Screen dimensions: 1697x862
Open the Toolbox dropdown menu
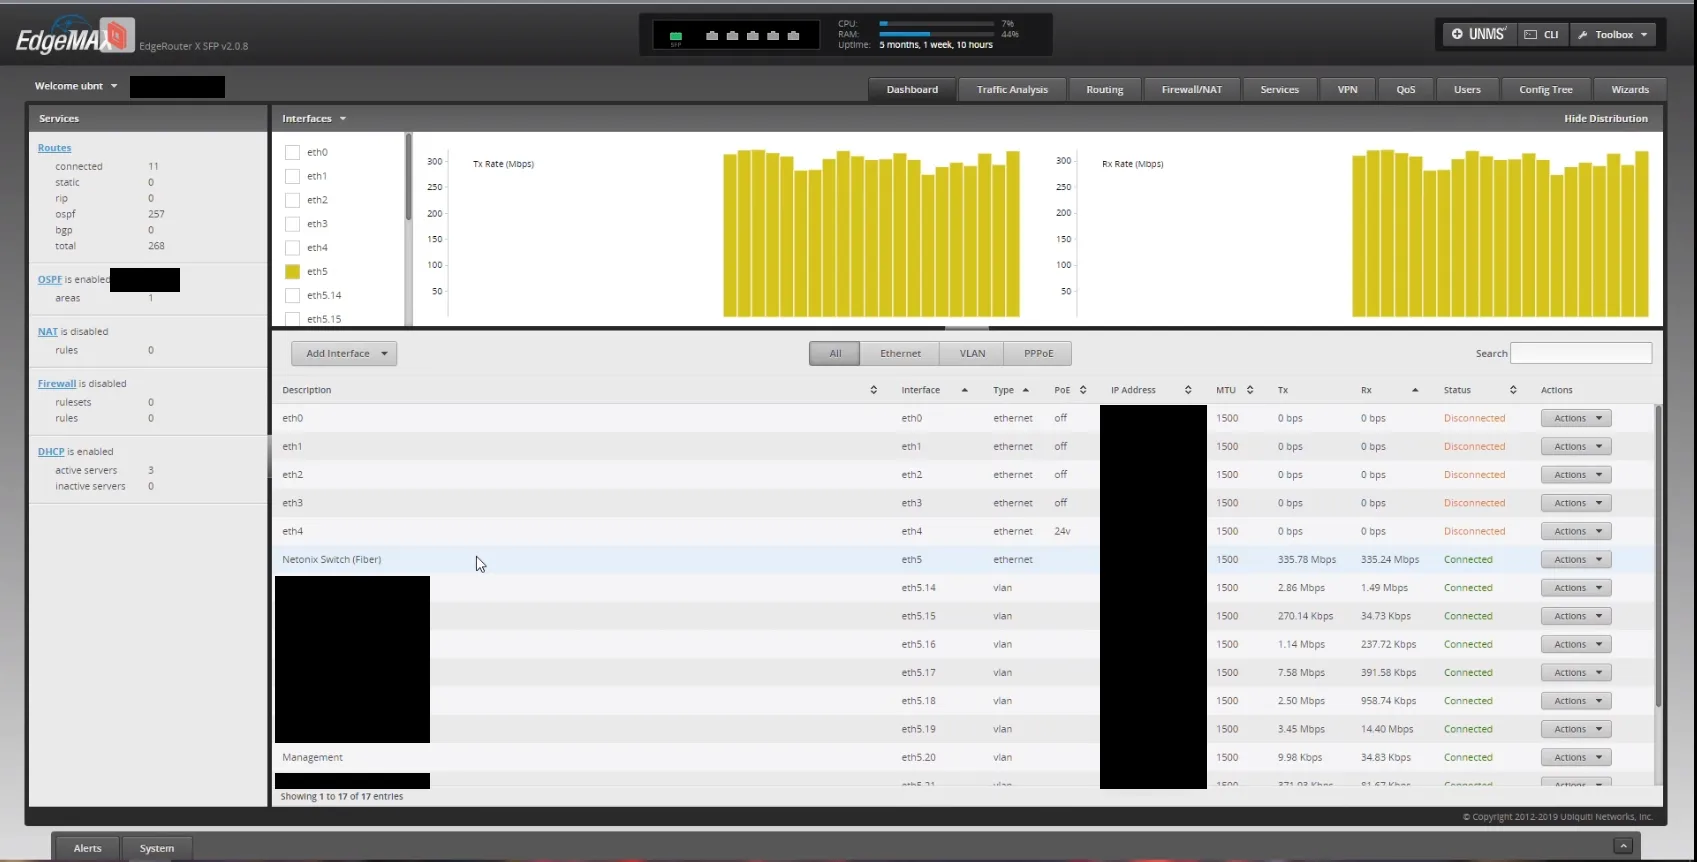click(x=1612, y=34)
